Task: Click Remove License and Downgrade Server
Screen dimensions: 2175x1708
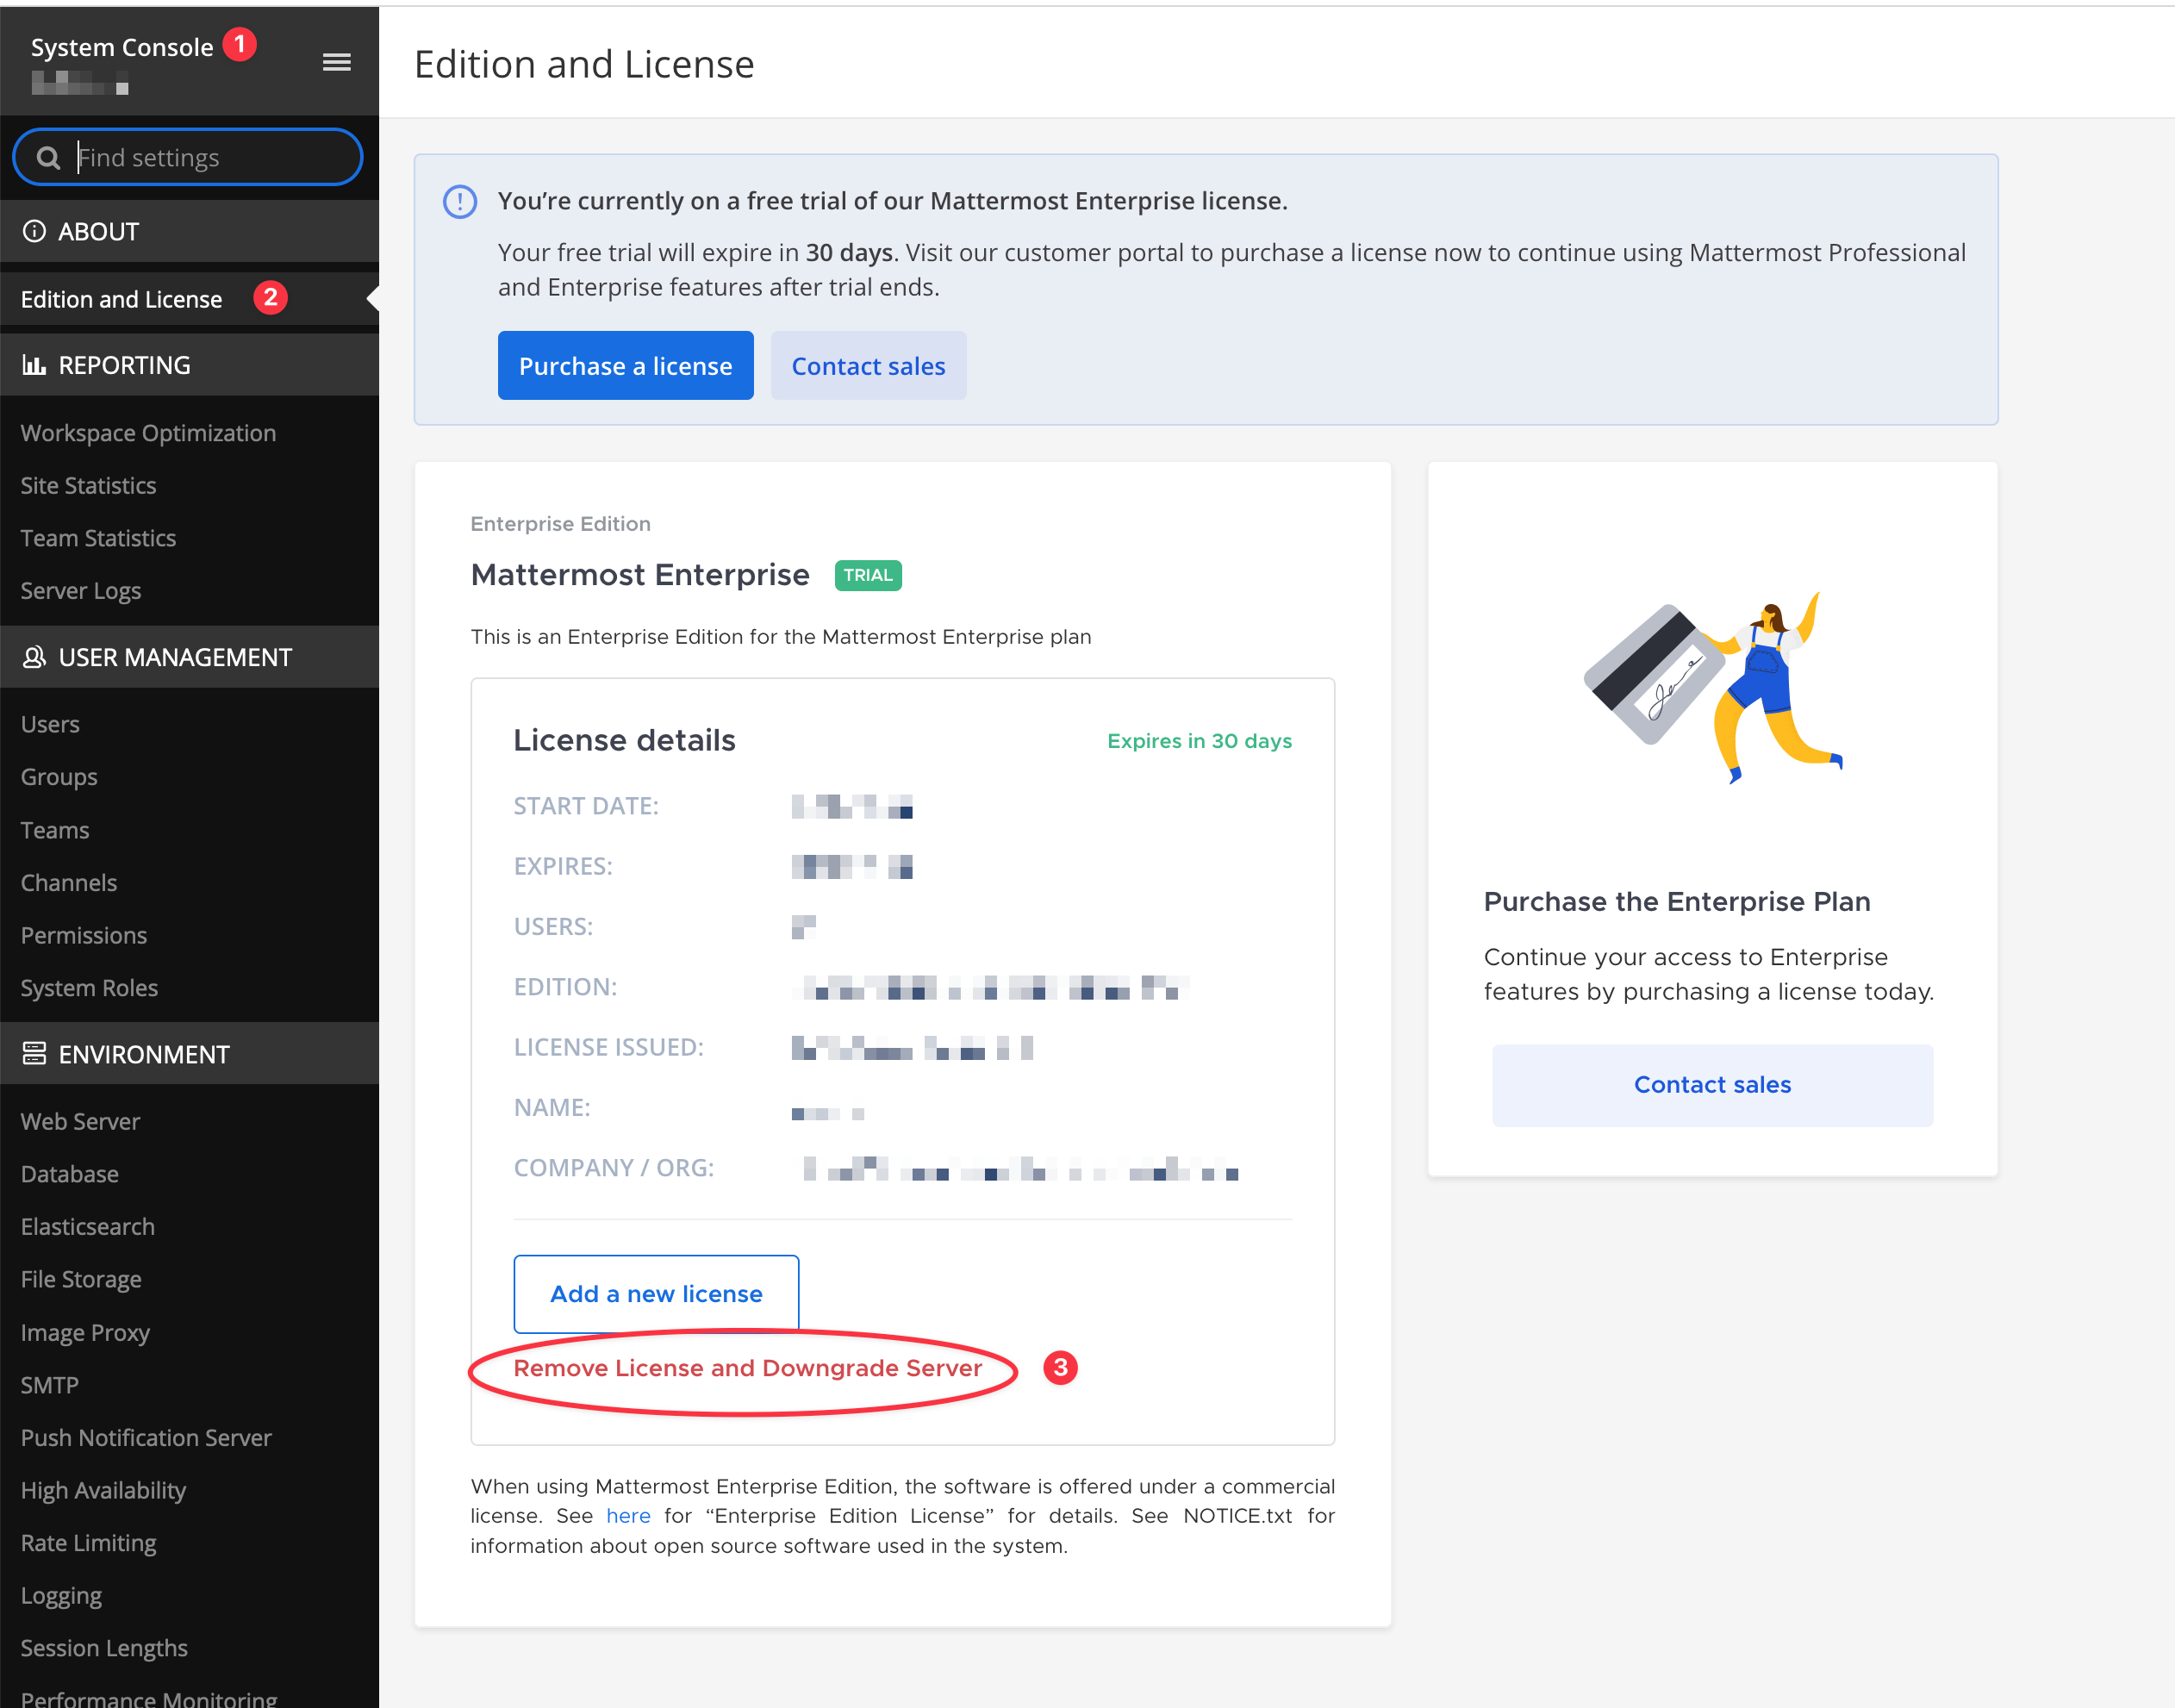Action: point(747,1368)
